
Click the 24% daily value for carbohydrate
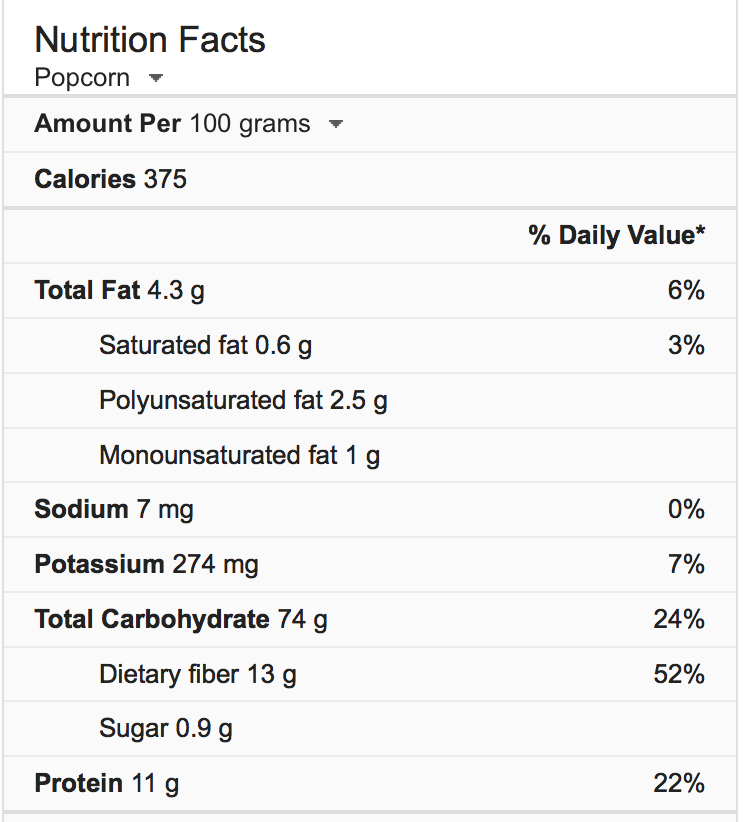pyautogui.click(x=679, y=620)
